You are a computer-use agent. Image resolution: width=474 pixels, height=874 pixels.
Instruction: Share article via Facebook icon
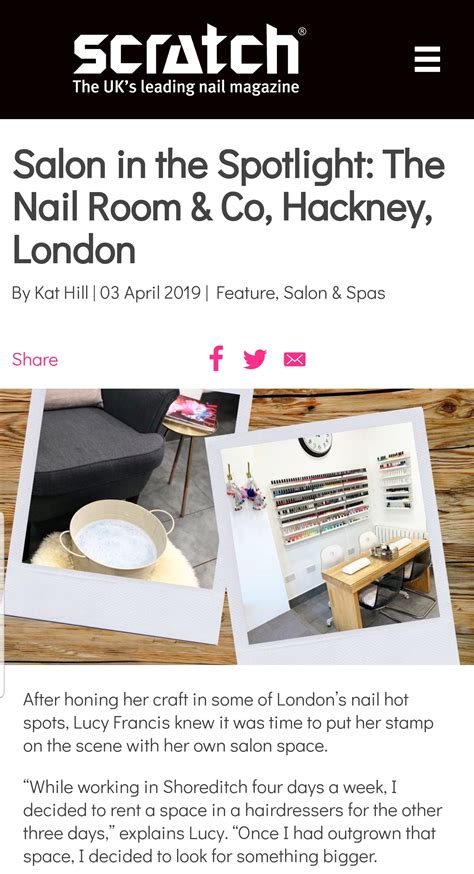216,358
